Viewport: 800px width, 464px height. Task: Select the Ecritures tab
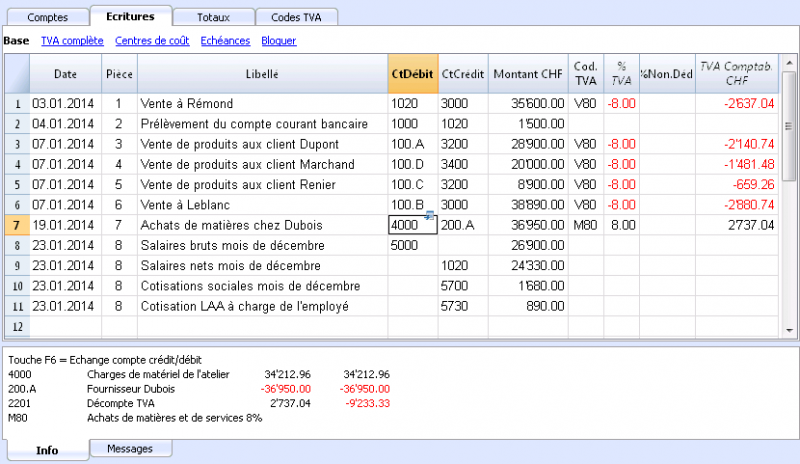tap(131, 16)
